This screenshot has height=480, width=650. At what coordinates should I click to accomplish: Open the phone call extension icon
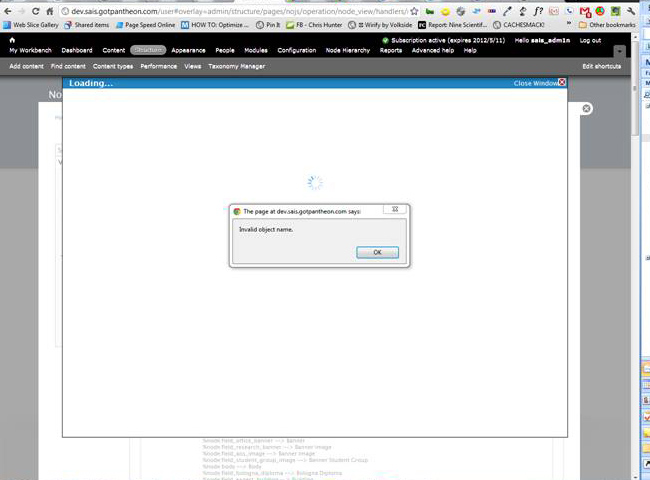570,12
